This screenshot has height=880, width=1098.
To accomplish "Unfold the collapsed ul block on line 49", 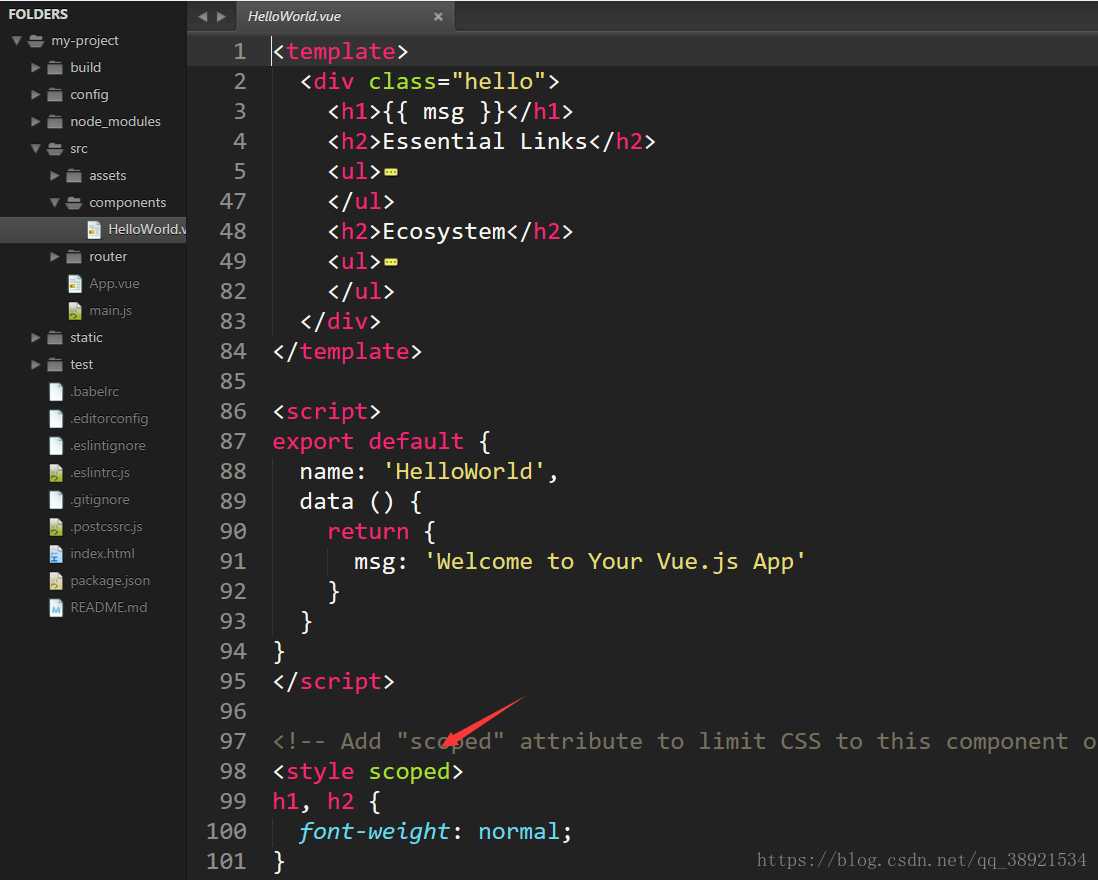I will pyautogui.click(x=391, y=263).
